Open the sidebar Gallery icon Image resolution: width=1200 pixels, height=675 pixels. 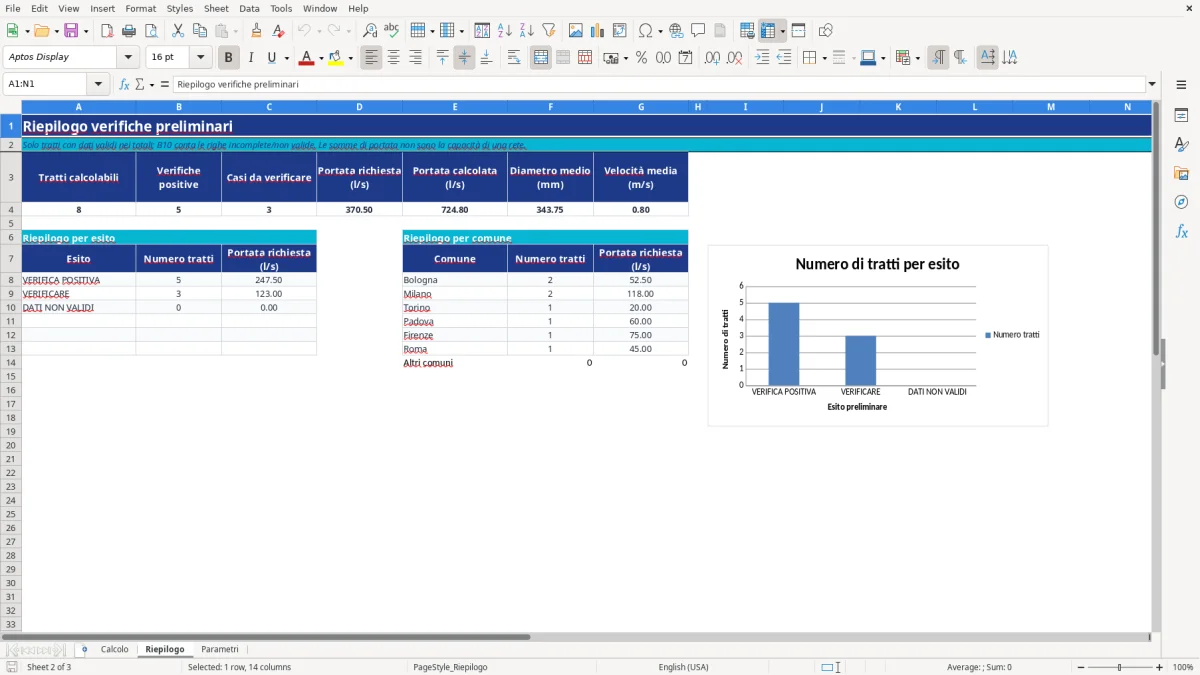pos(1181,173)
